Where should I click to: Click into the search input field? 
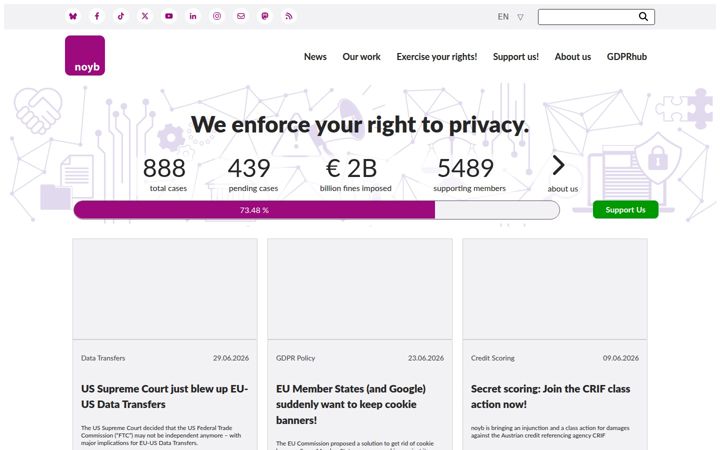click(588, 17)
